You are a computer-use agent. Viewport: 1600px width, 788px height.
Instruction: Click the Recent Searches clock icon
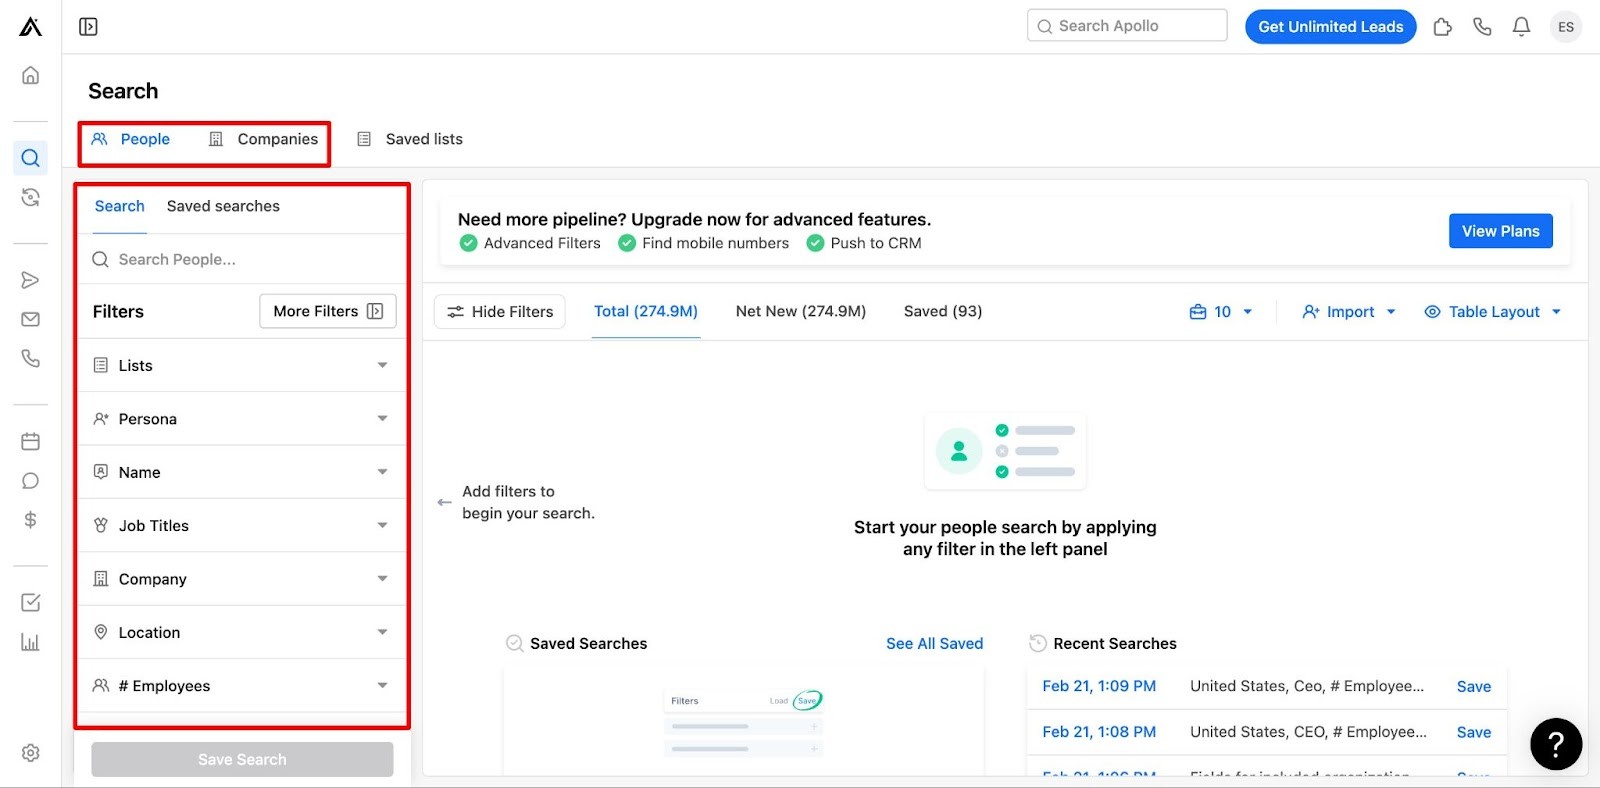pyautogui.click(x=1038, y=644)
